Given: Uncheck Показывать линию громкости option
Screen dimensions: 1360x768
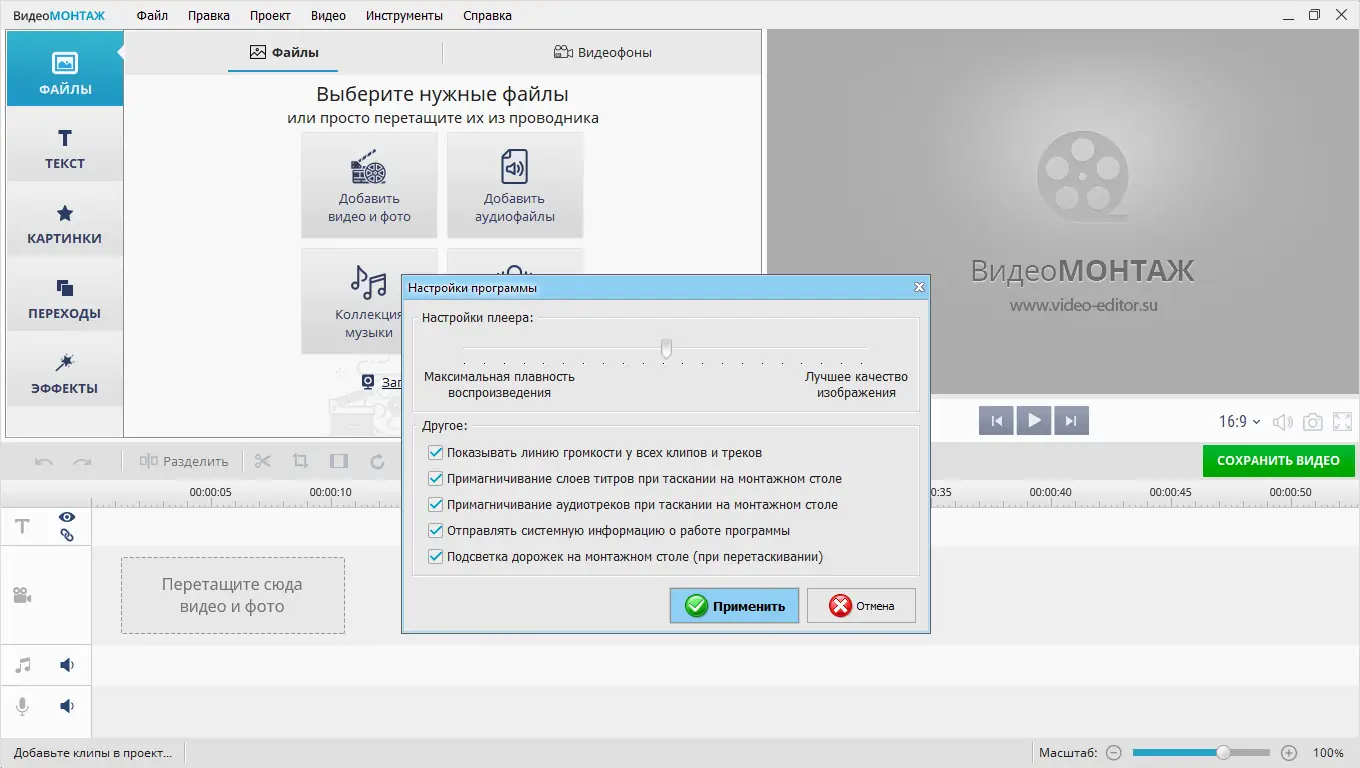Looking at the screenshot, I should tap(435, 453).
